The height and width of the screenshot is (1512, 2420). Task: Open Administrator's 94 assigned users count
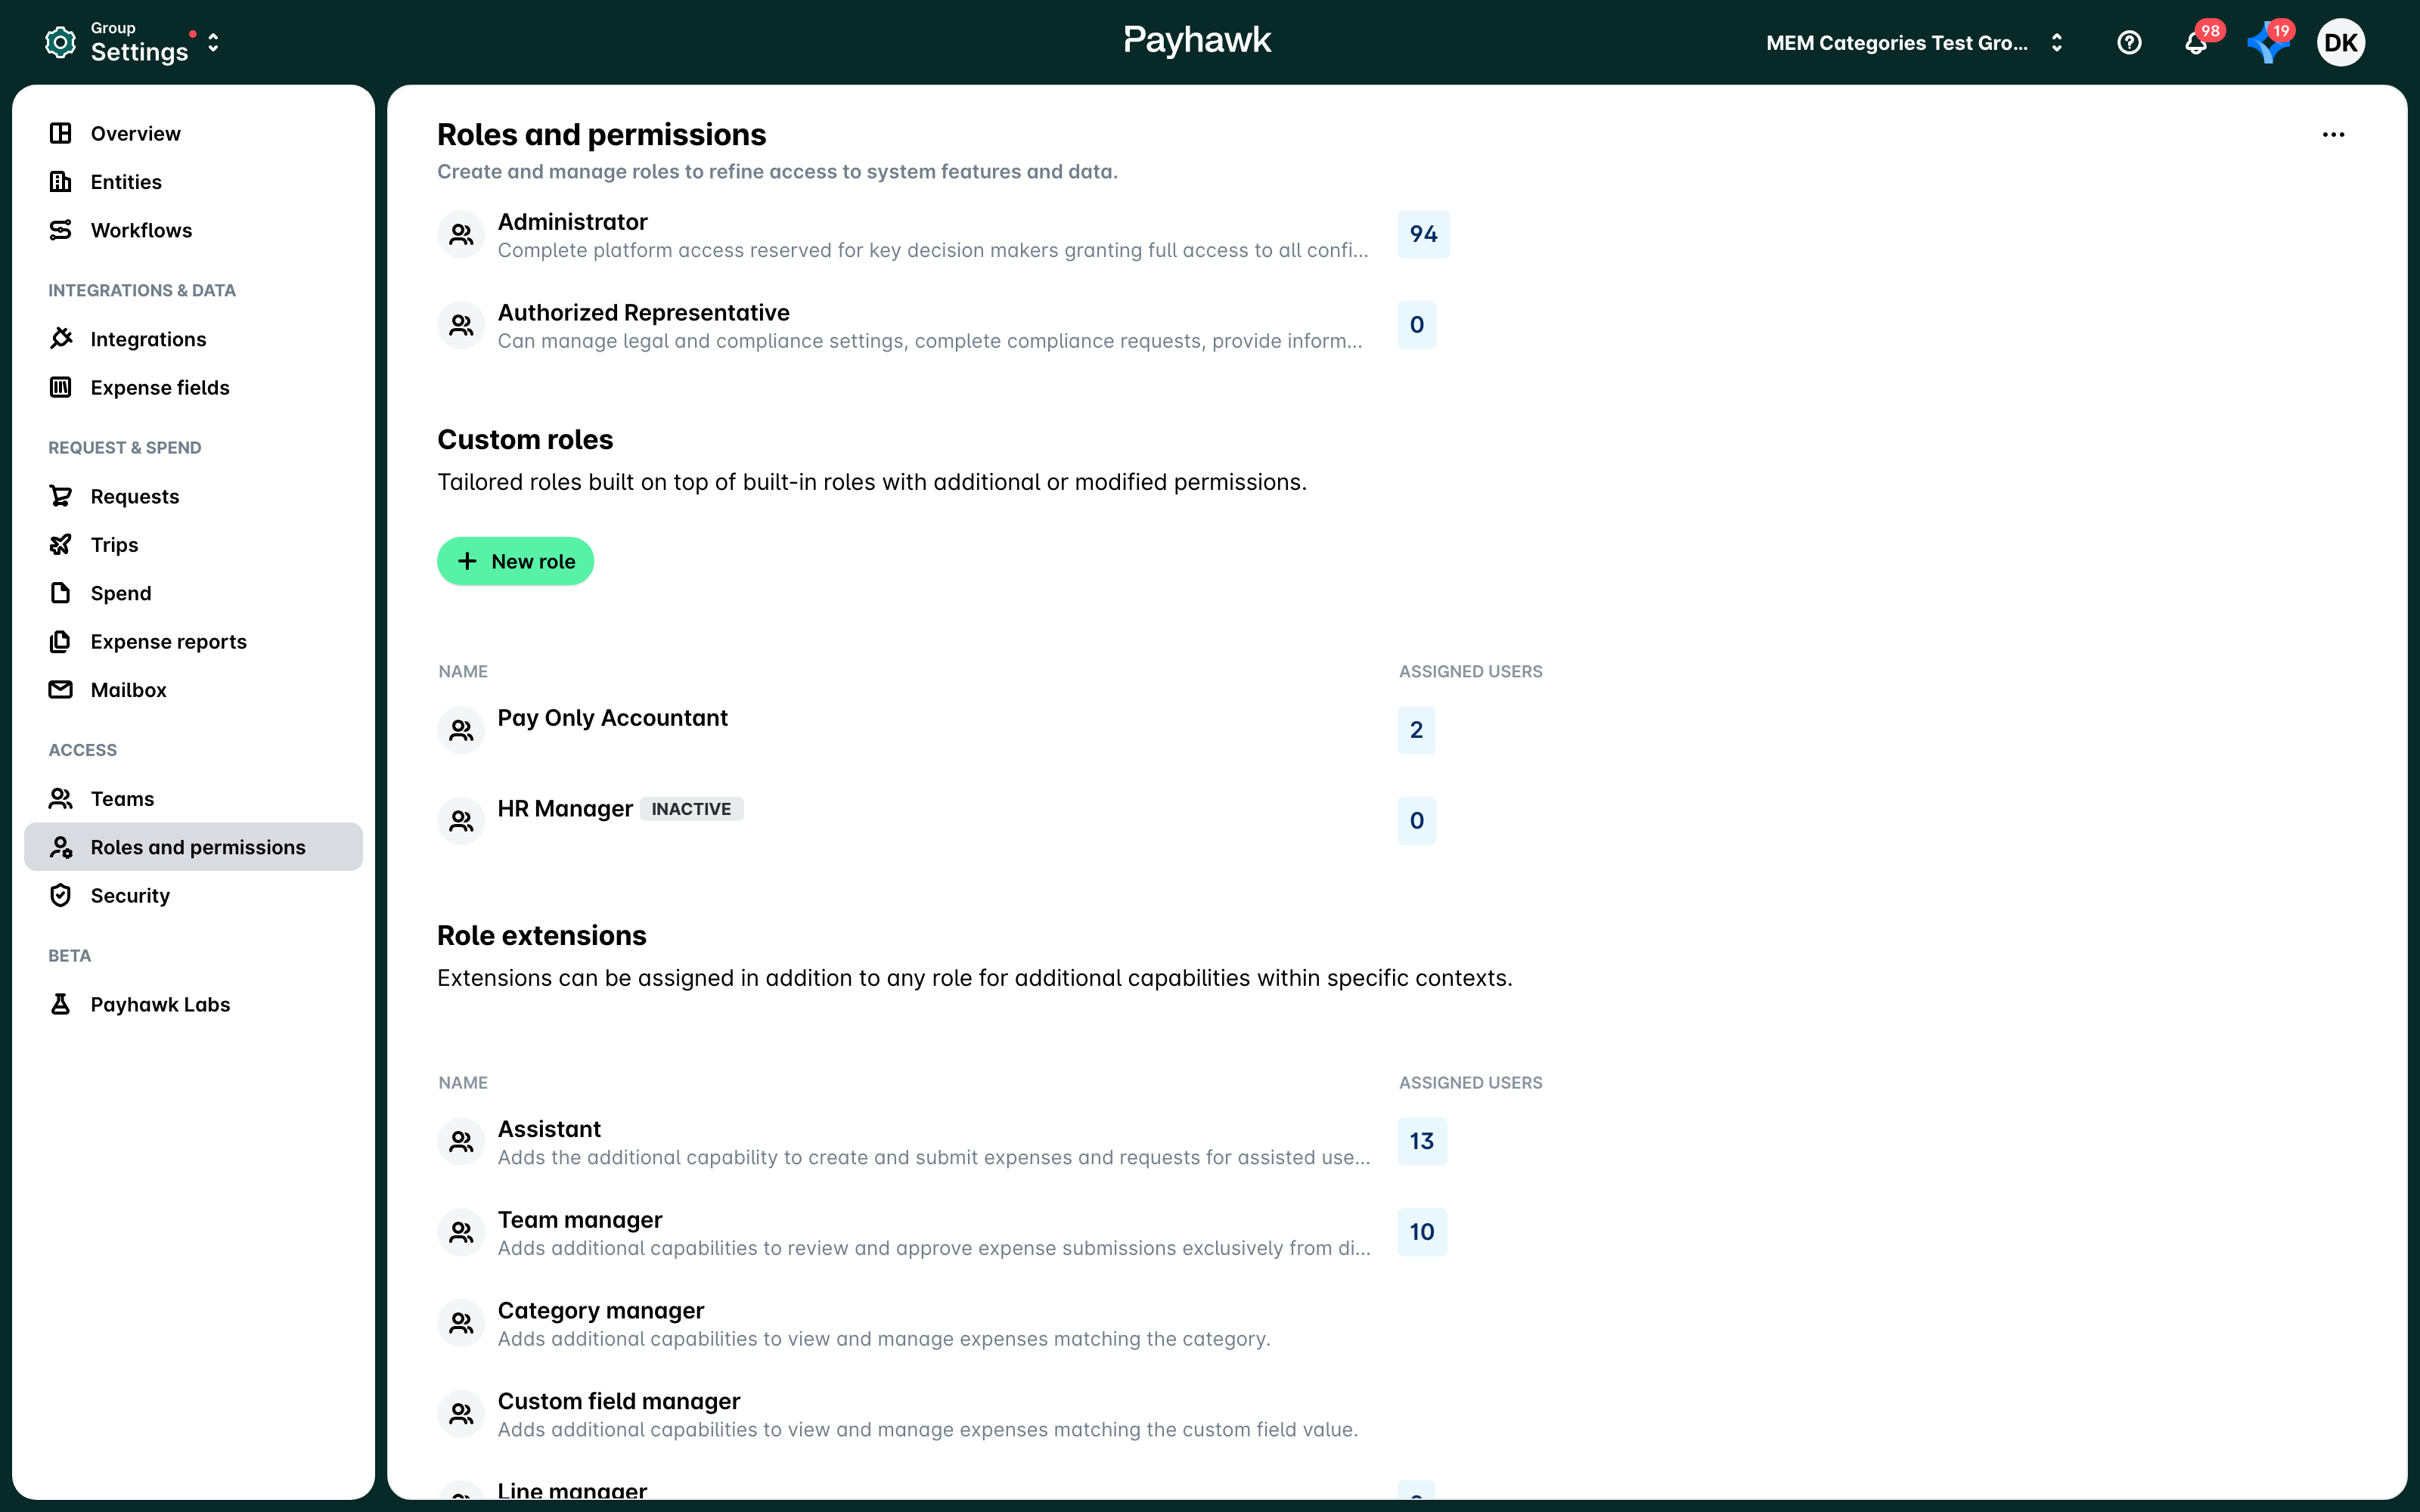[1423, 234]
